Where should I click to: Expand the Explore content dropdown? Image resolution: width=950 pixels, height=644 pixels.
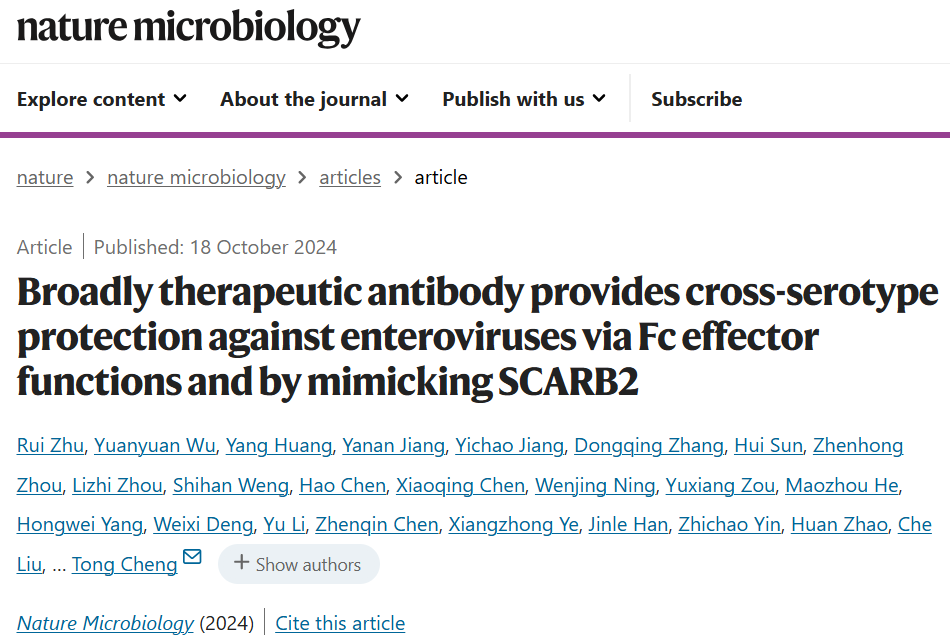pos(102,99)
